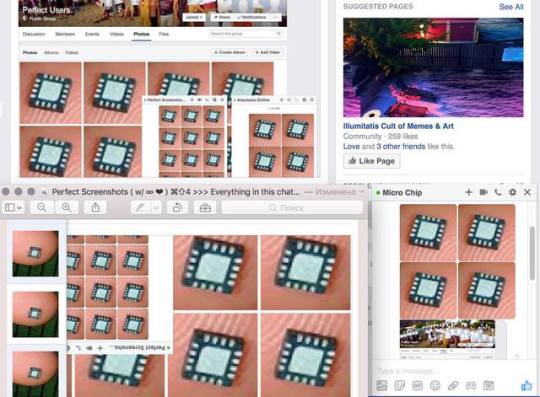Zoom out in the Preview toolbar
The height and width of the screenshot is (397, 540).
[42, 208]
